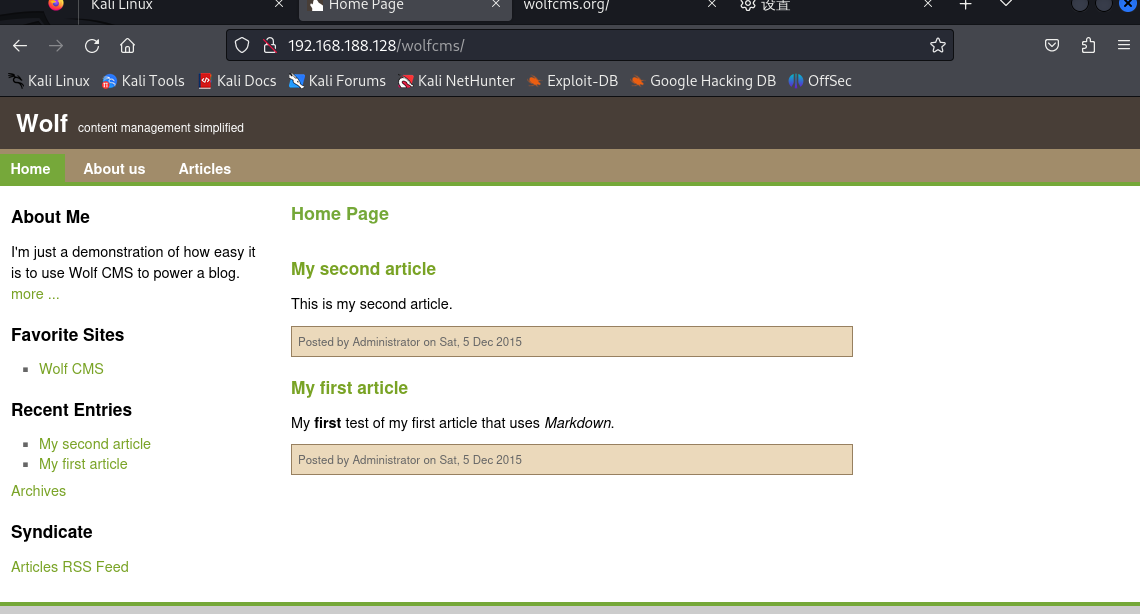Open About us in the site navigation
1140x614 pixels.
114,169
